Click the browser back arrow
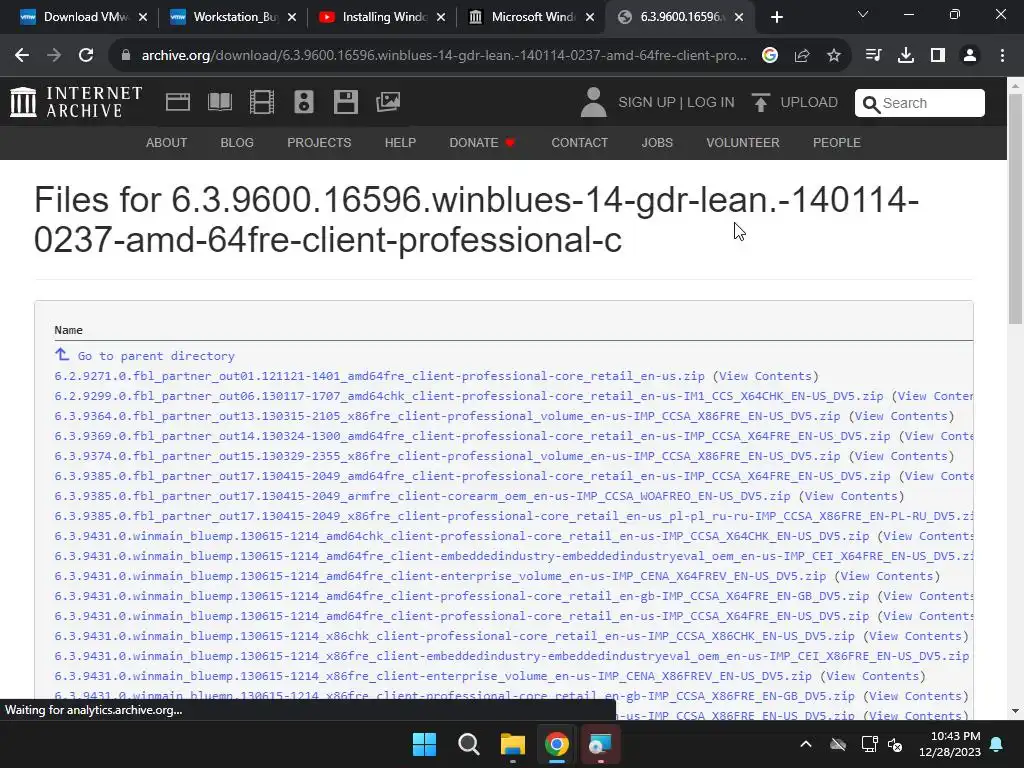 point(22,56)
